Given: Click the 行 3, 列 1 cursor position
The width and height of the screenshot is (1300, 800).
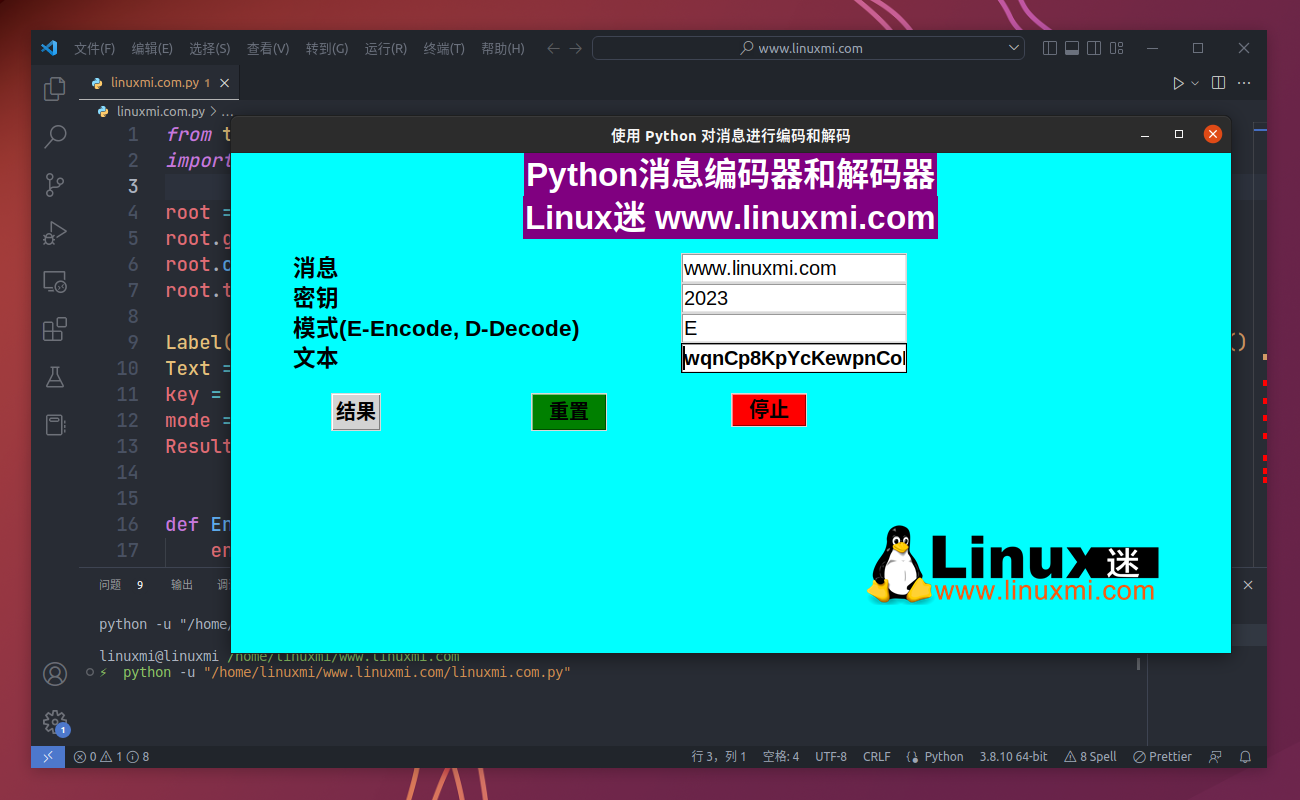Looking at the screenshot, I should tap(719, 757).
